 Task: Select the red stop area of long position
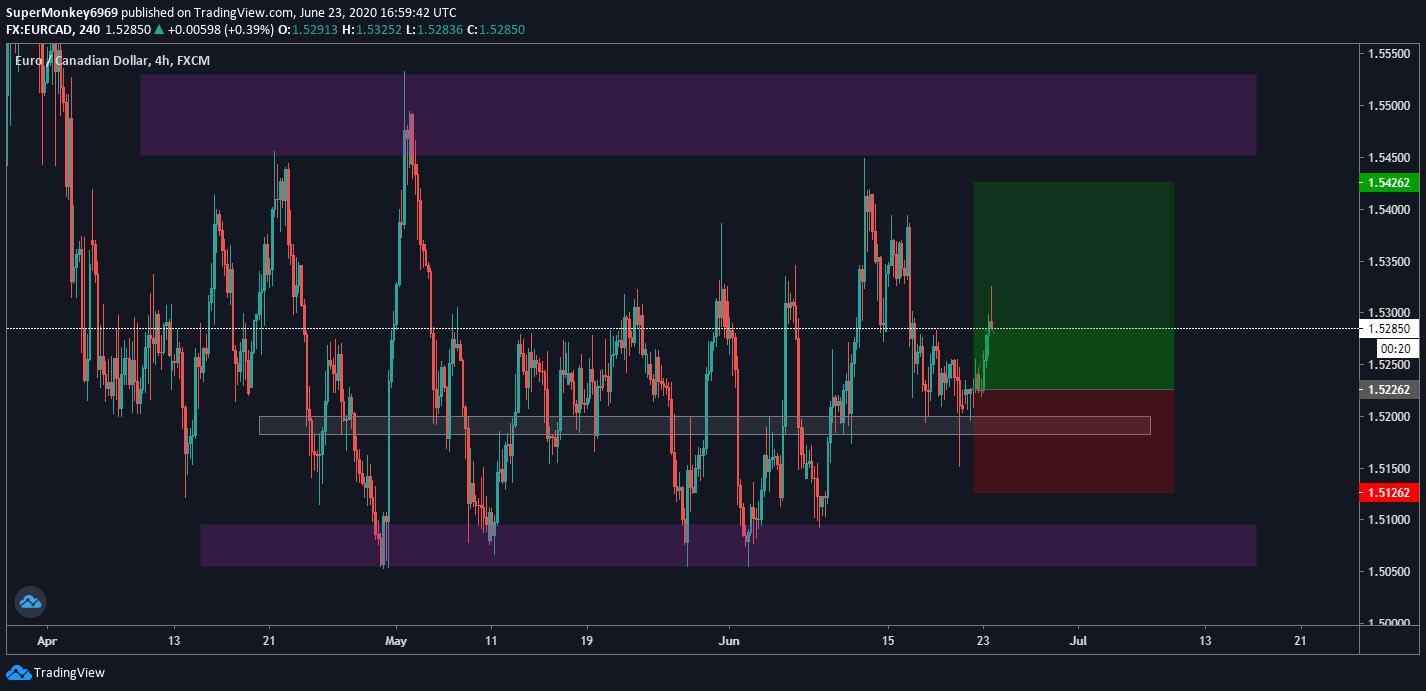coord(1073,441)
